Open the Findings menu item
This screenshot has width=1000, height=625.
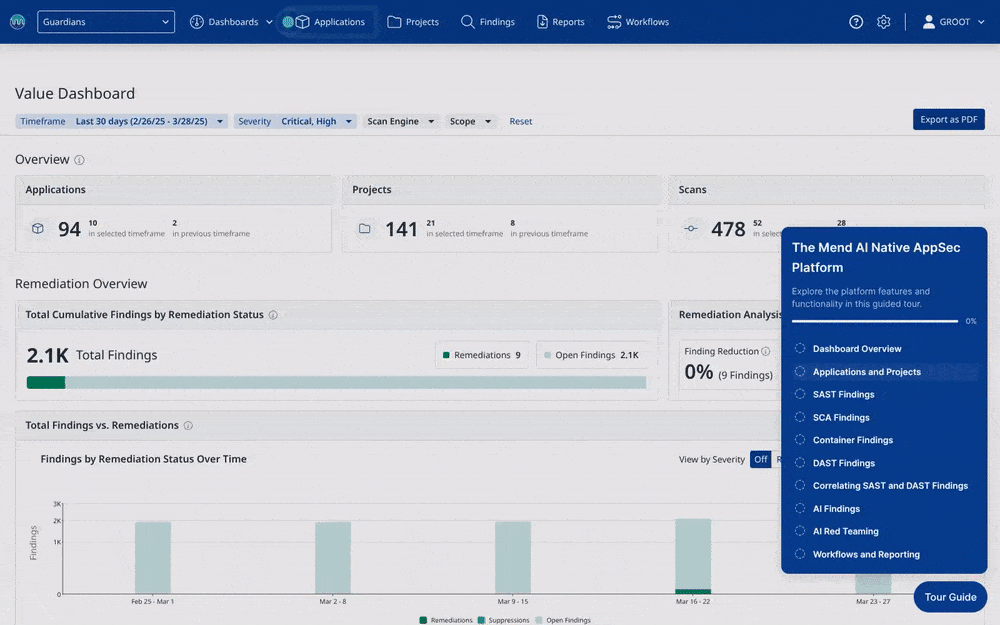pyautogui.click(x=488, y=22)
